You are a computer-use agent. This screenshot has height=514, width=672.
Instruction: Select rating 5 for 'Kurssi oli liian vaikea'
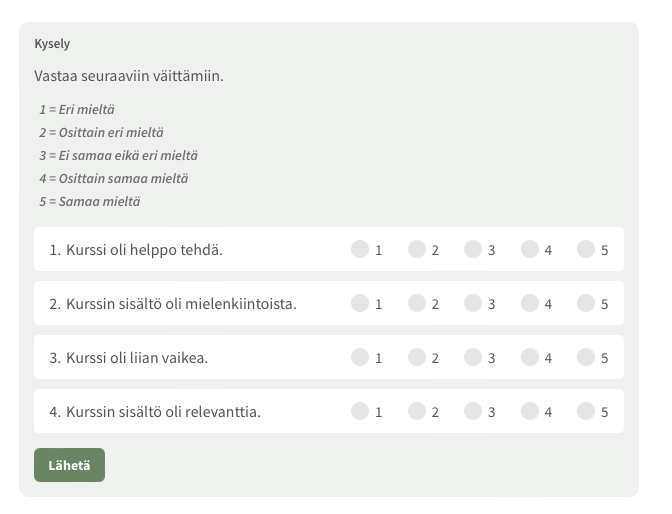(586, 357)
